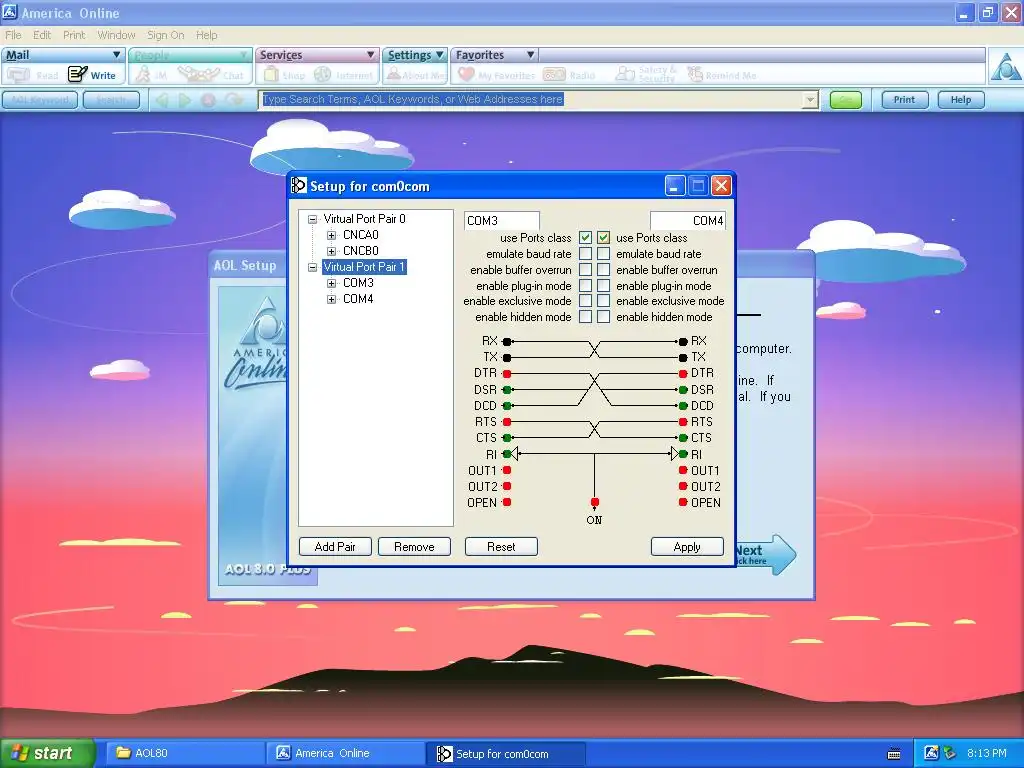Click the About Me icon
The height and width of the screenshot is (768, 1024).
(x=393, y=74)
